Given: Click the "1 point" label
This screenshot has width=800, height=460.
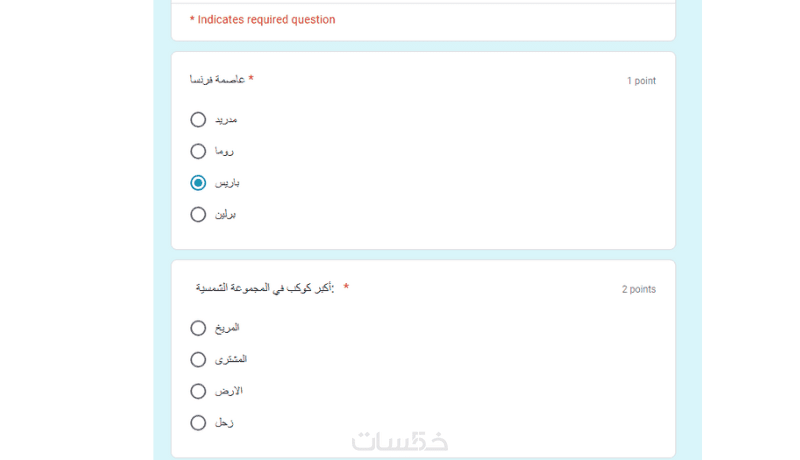Looking at the screenshot, I should click(x=641, y=81).
